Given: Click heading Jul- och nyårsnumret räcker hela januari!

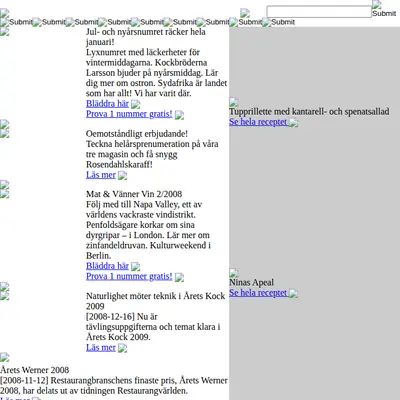Looking at the screenshot, I should 146,37.
